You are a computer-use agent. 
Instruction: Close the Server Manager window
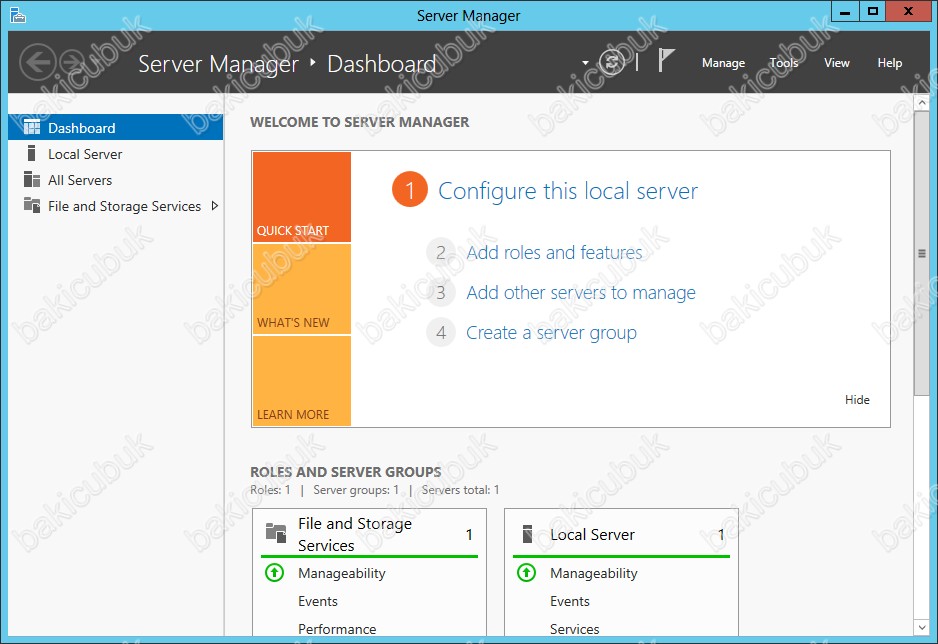tap(908, 11)
